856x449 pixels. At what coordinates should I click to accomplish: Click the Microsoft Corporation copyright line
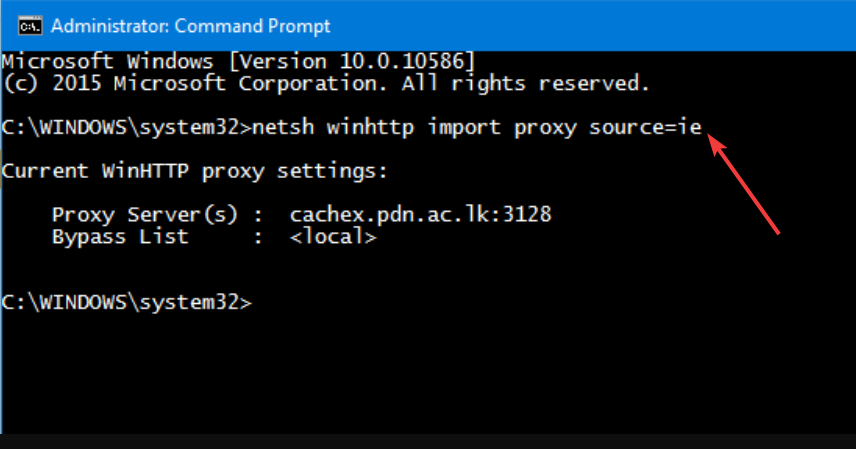click(x=326, y=84)
